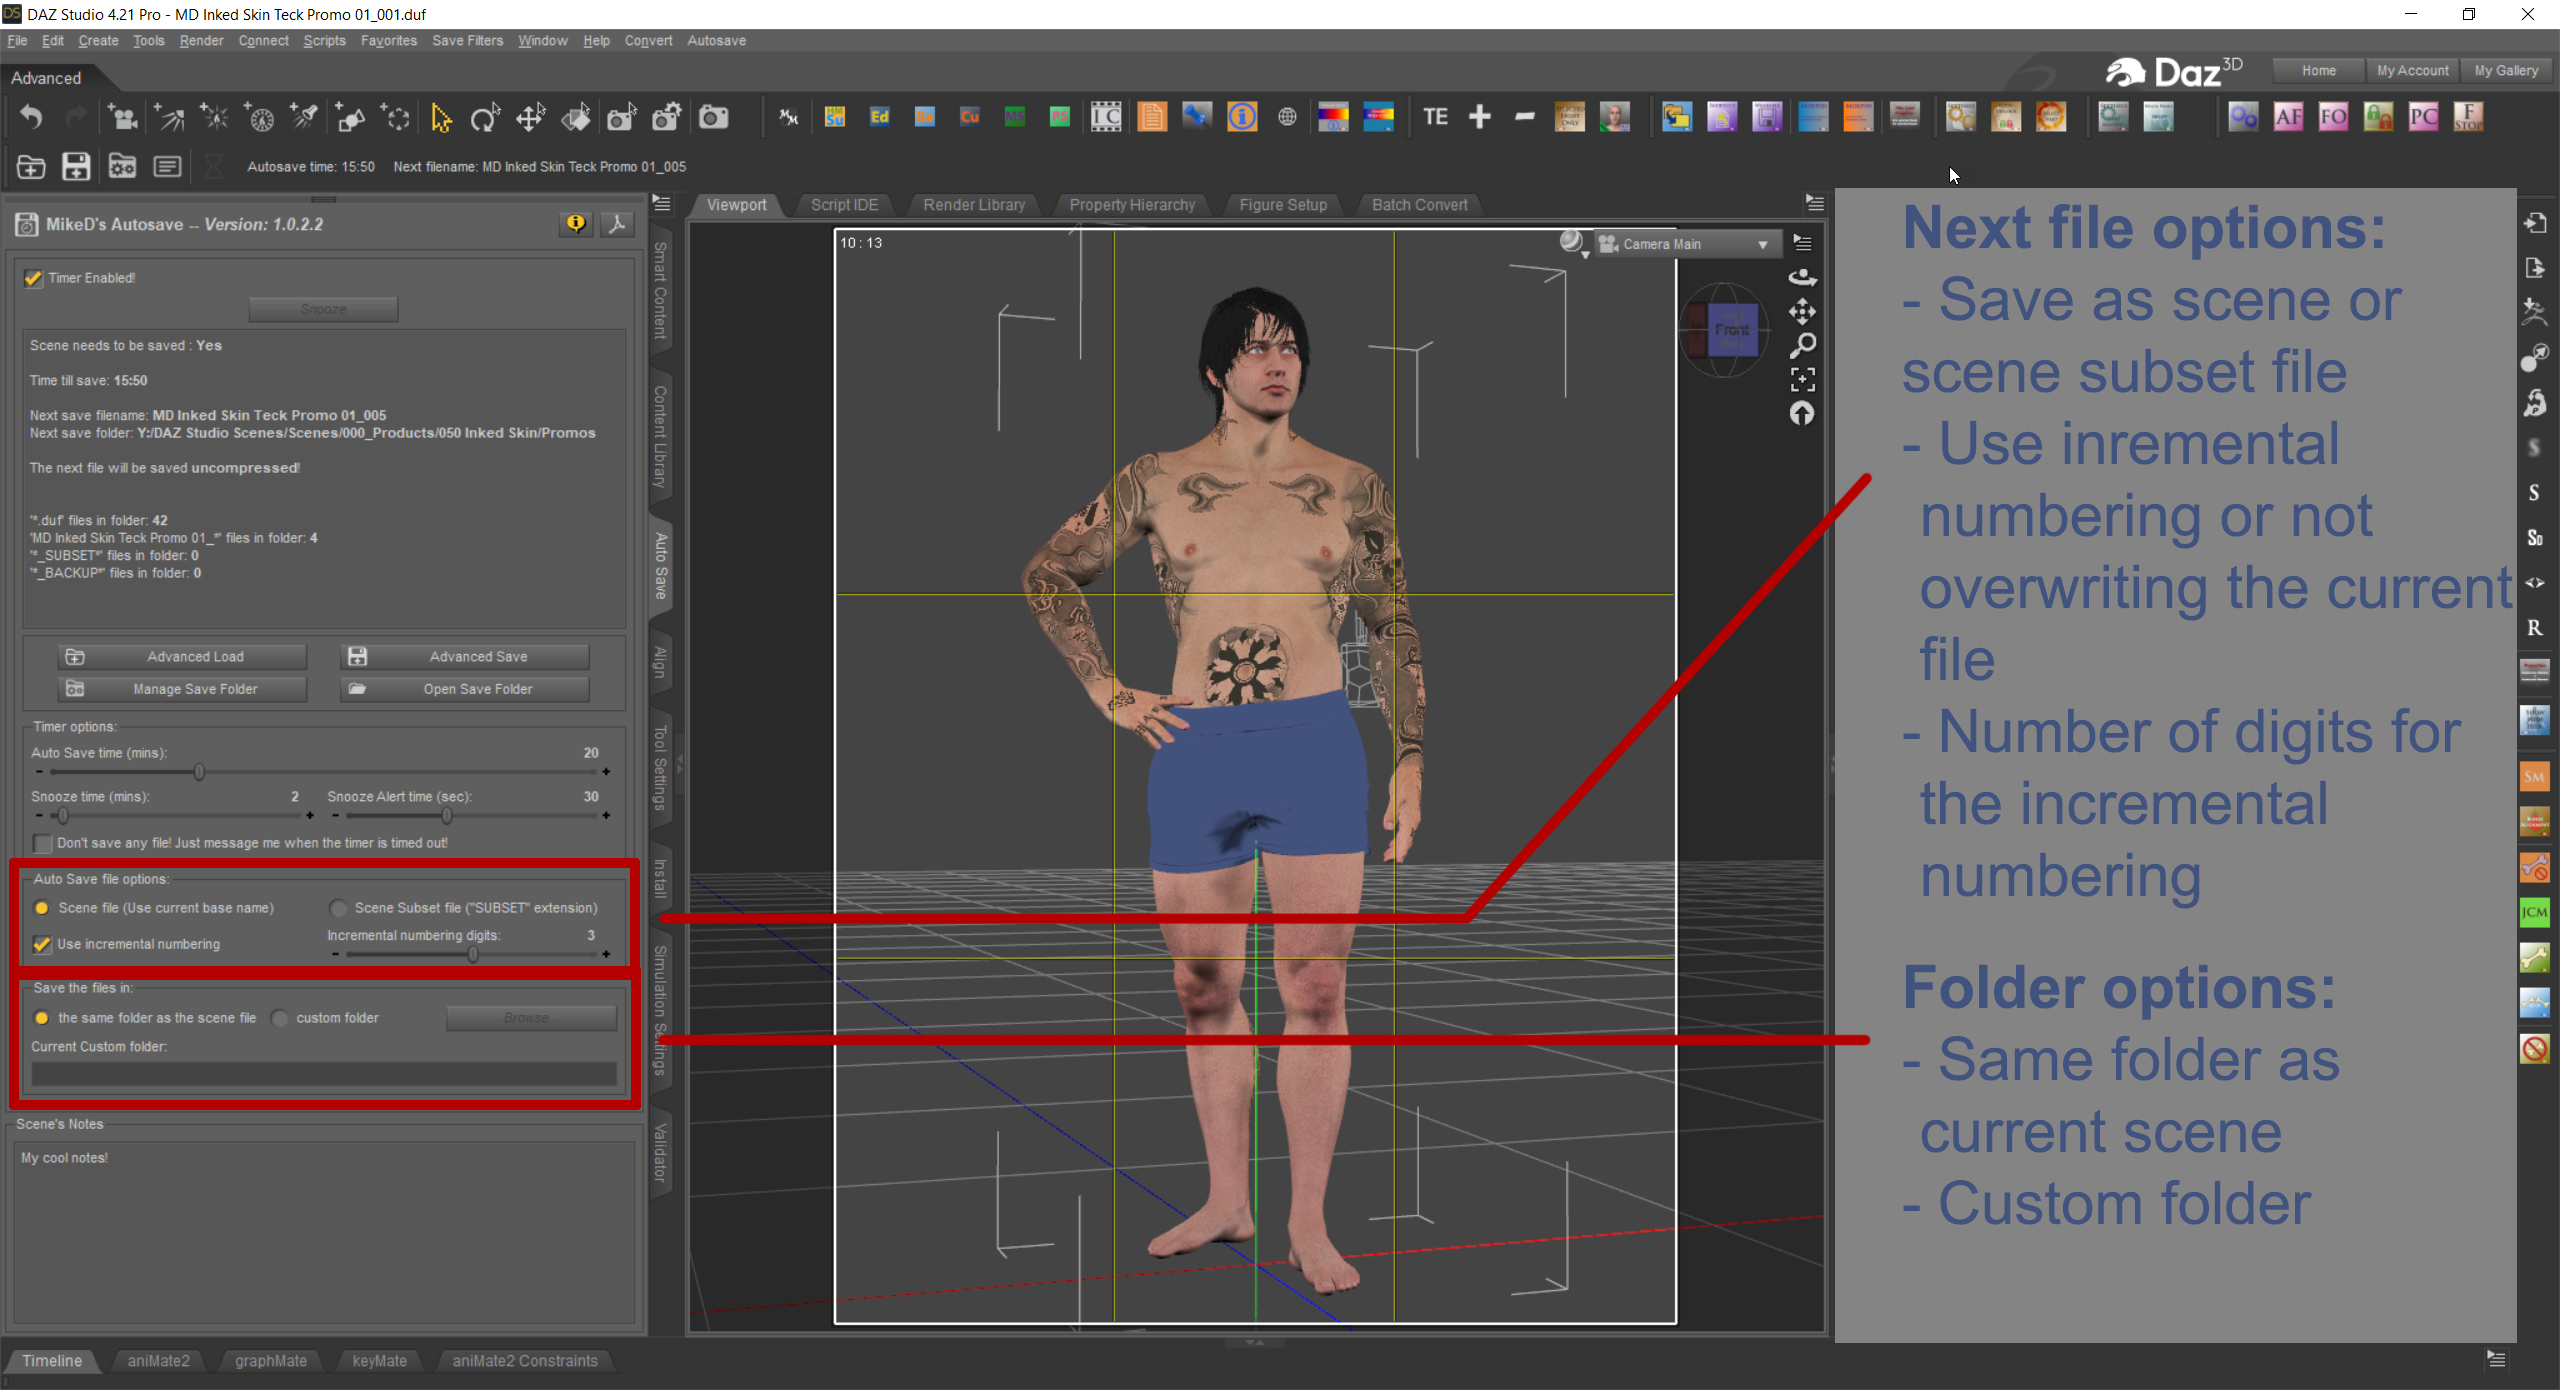Click the F Stop toolbar icon
The height and width of the screenshot is (1390, 2560).
[x=2468, y=118]
